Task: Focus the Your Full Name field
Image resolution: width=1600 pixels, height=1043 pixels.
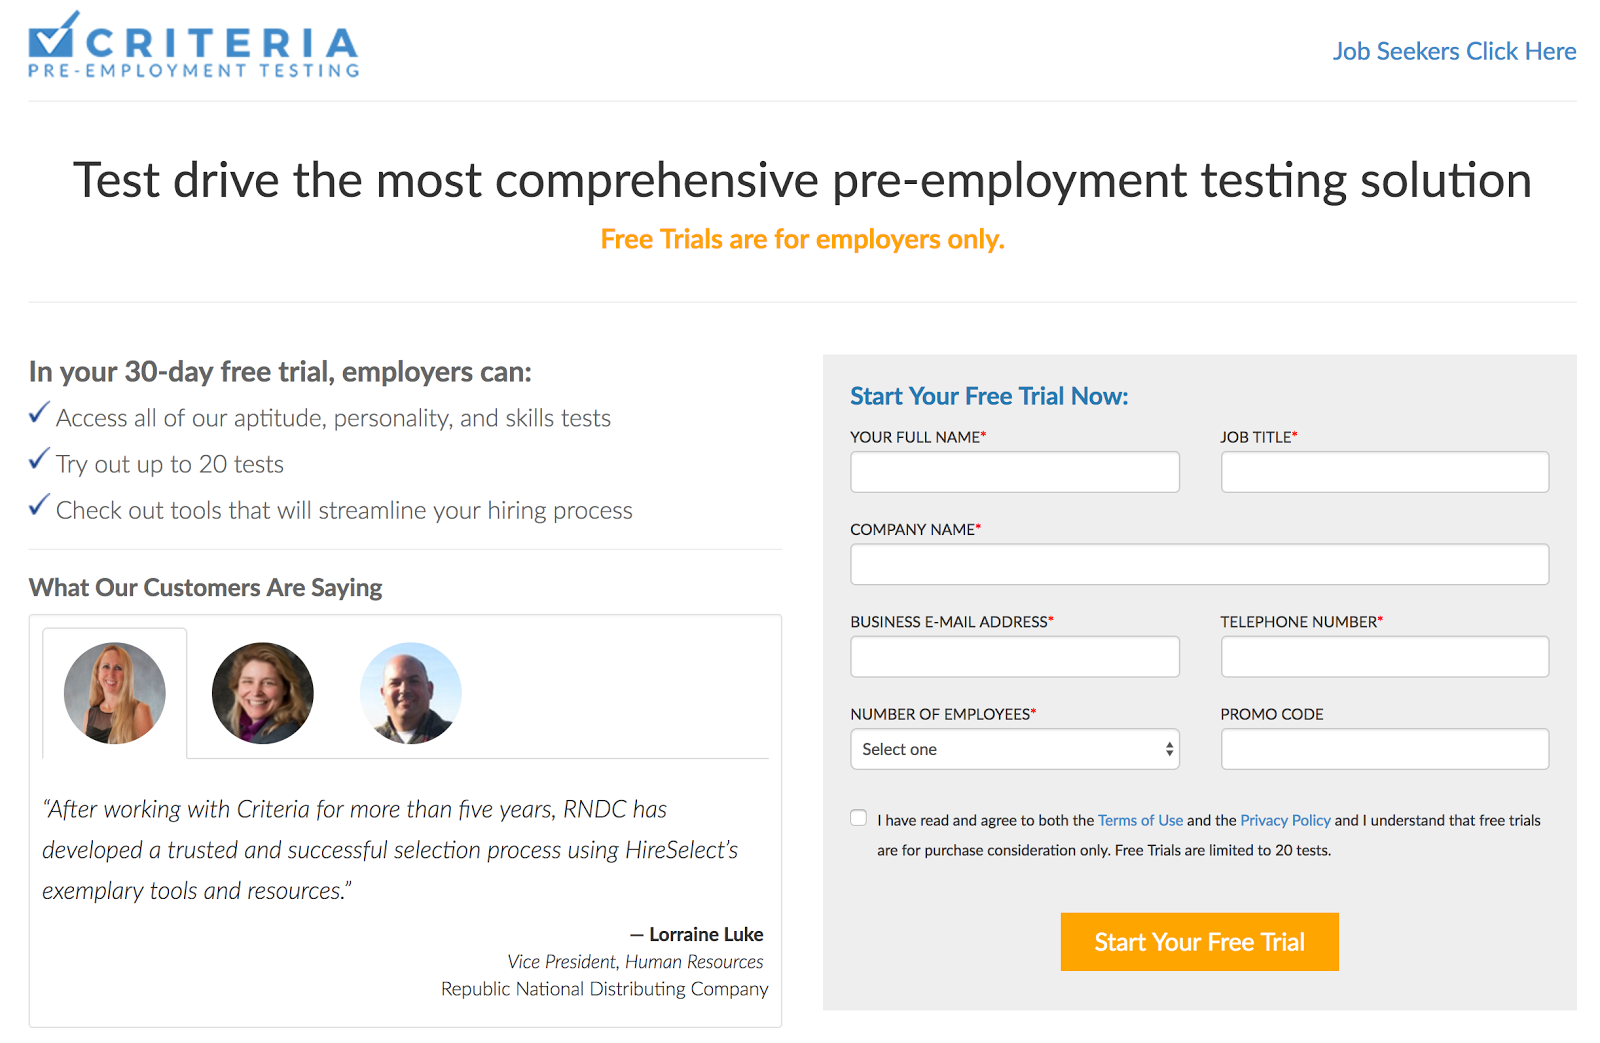Action: 1014,472
